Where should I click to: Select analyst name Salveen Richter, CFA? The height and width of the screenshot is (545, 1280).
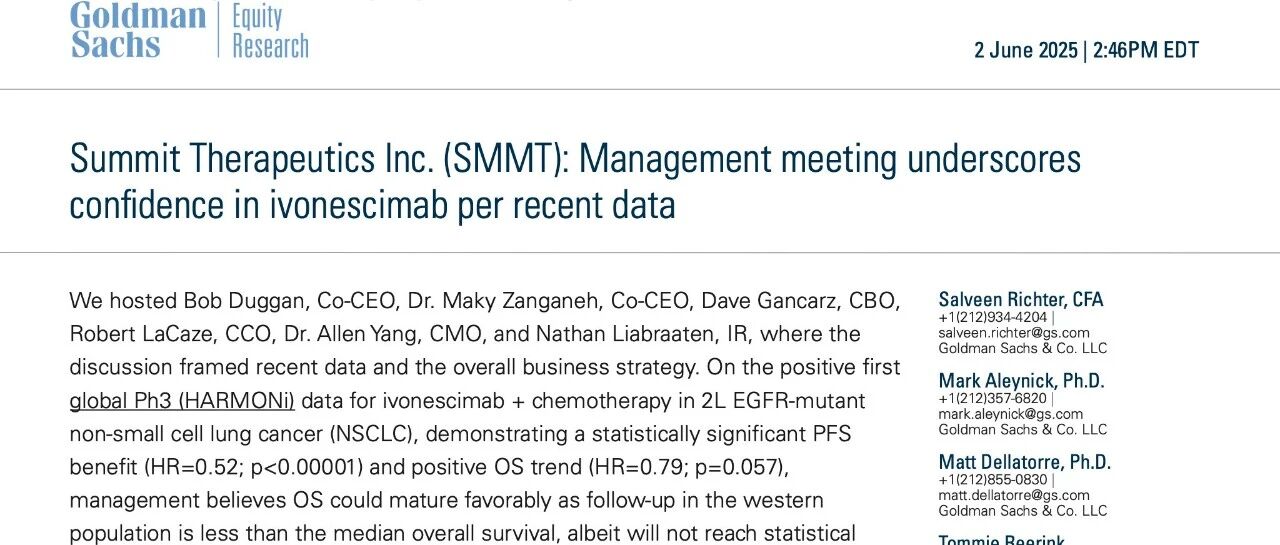(x=1021, y=299)
